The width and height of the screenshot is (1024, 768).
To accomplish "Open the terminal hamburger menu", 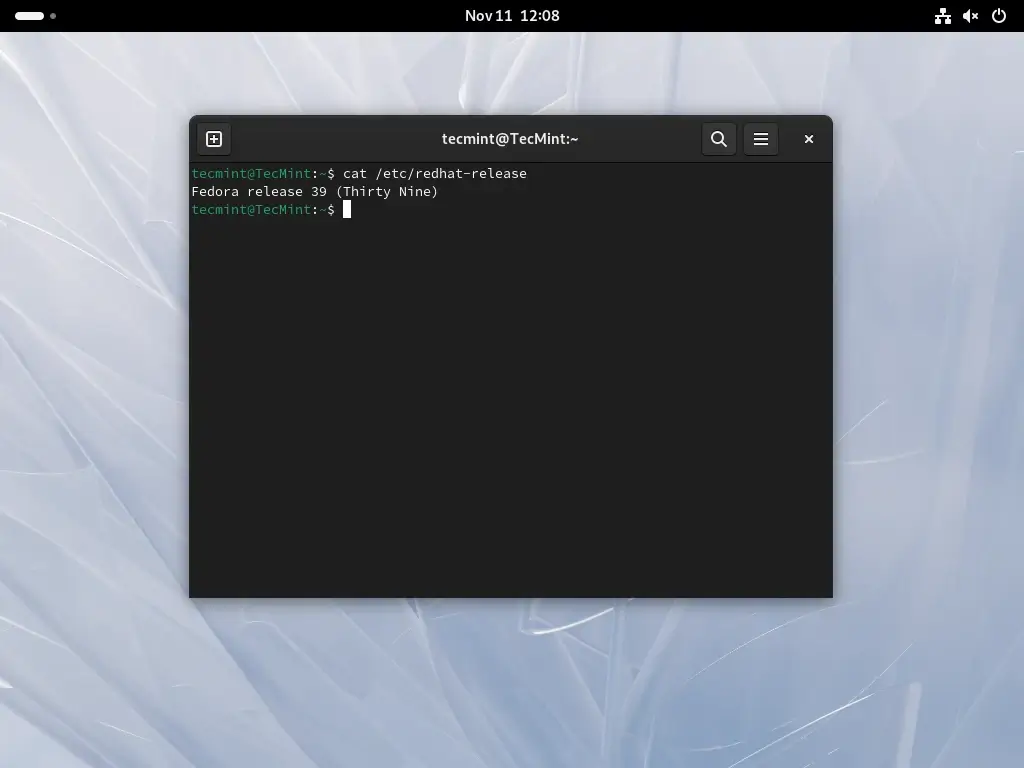I will click(761, 139).
